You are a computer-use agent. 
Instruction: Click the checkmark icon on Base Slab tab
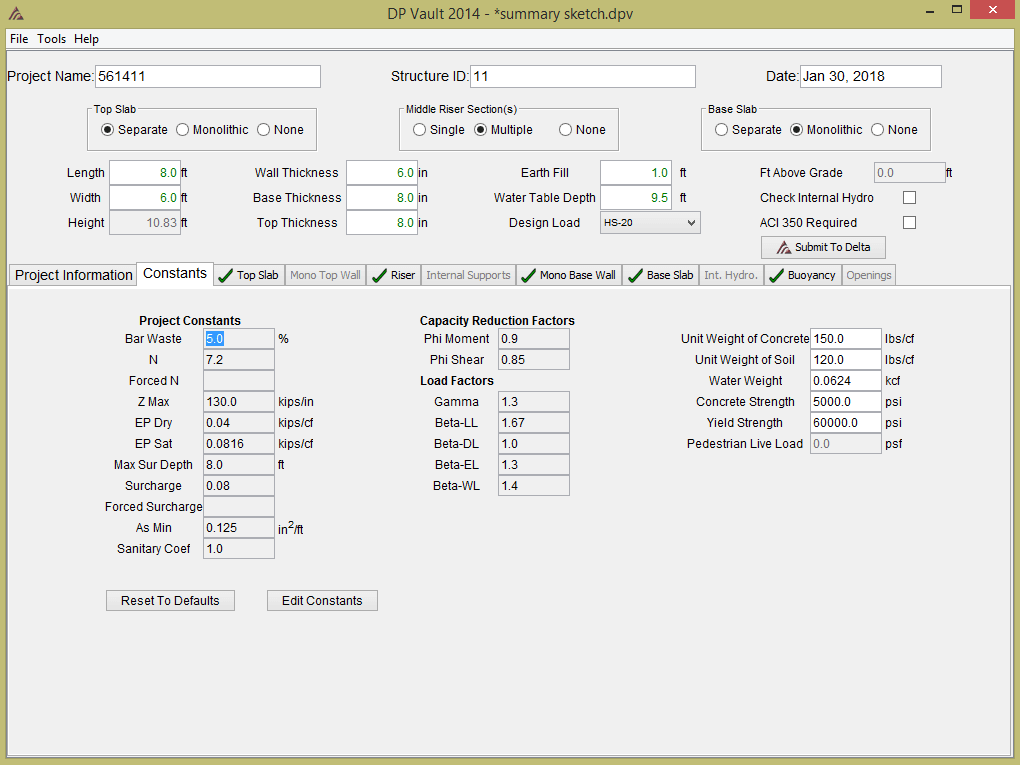pos(635,276)
